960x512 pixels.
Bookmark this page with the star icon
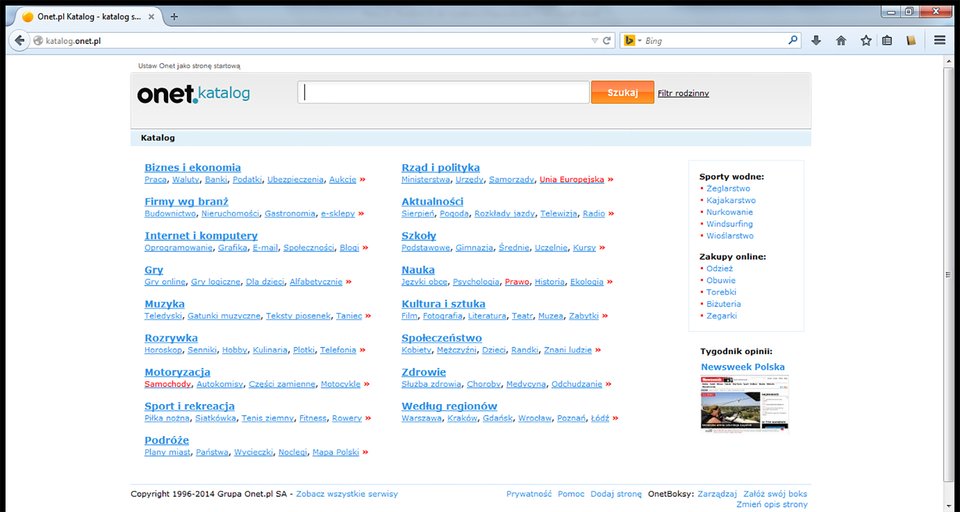(865, 40)
